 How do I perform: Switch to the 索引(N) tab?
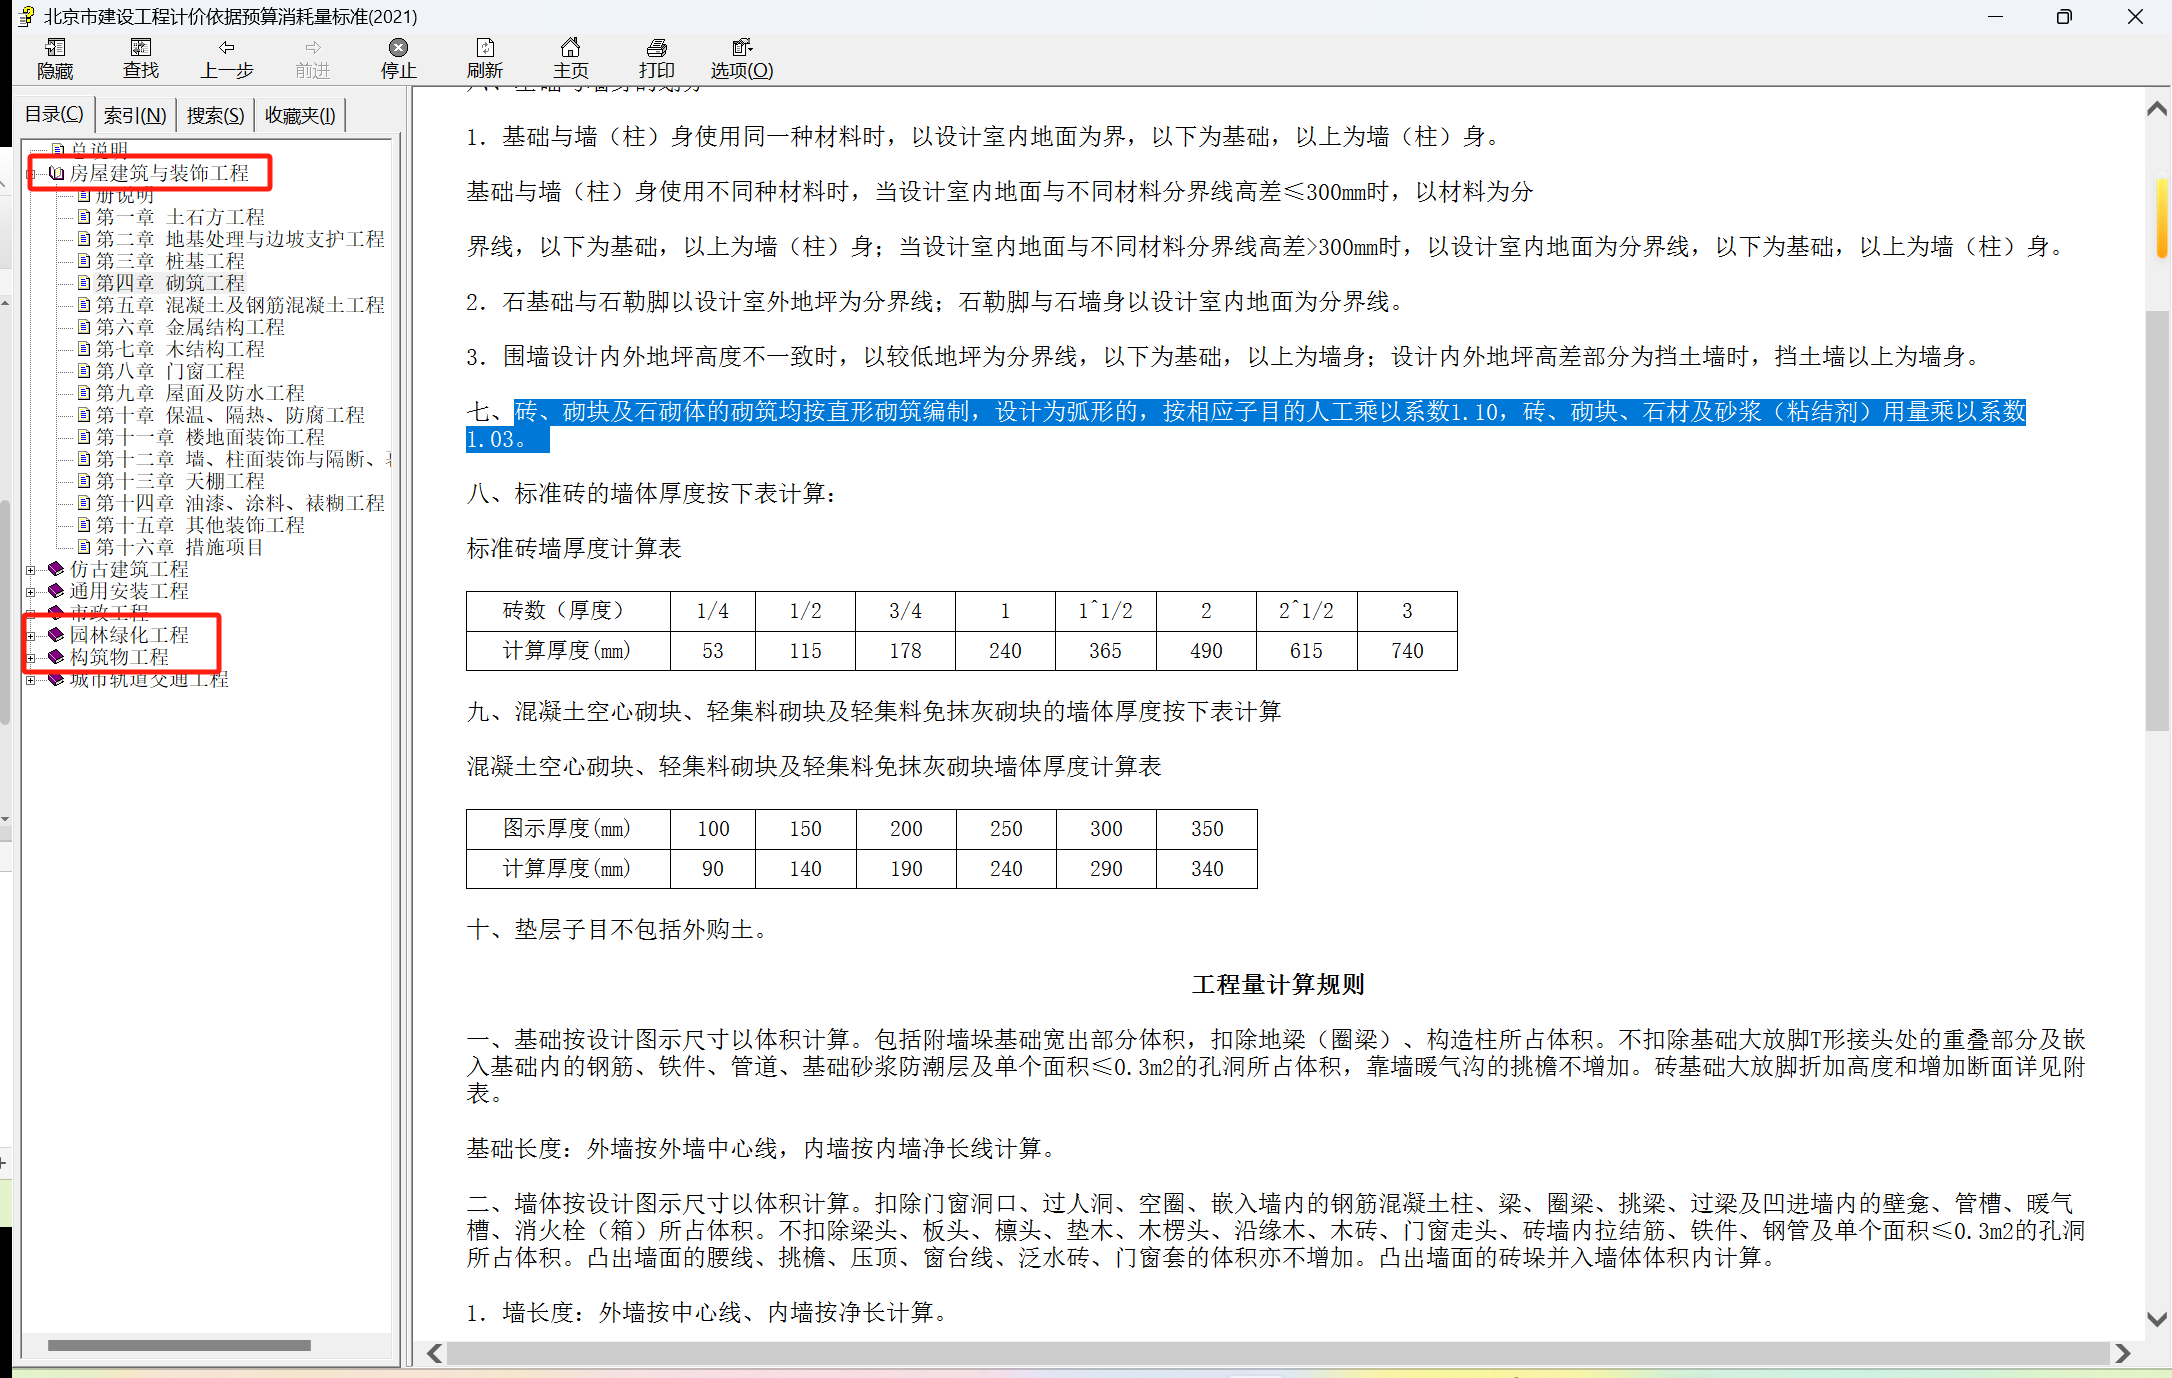pos(135,116)
